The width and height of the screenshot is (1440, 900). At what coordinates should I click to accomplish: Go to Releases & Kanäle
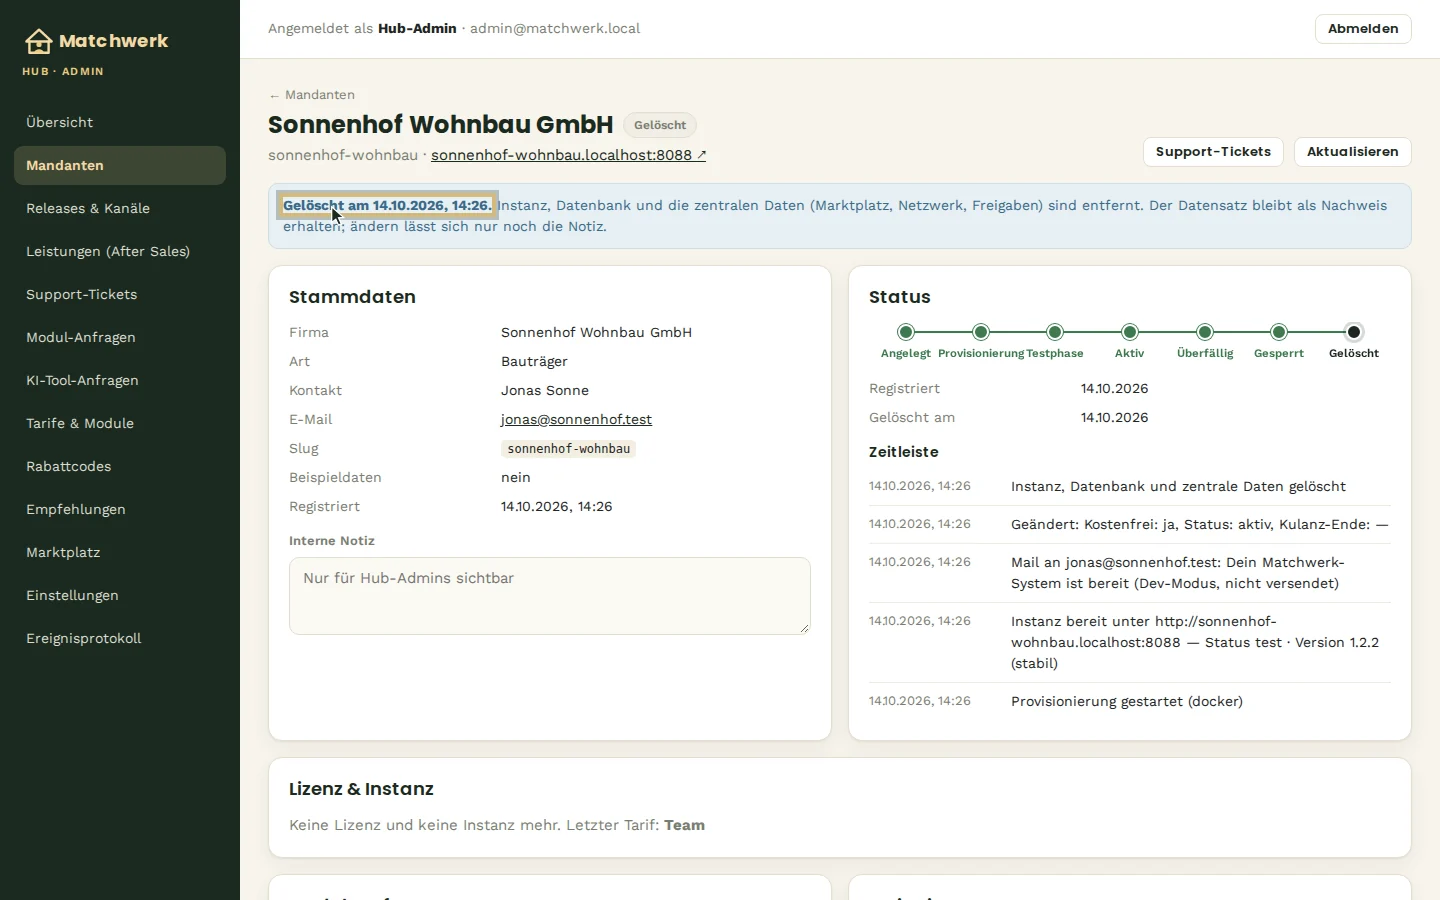click(120, 208)
